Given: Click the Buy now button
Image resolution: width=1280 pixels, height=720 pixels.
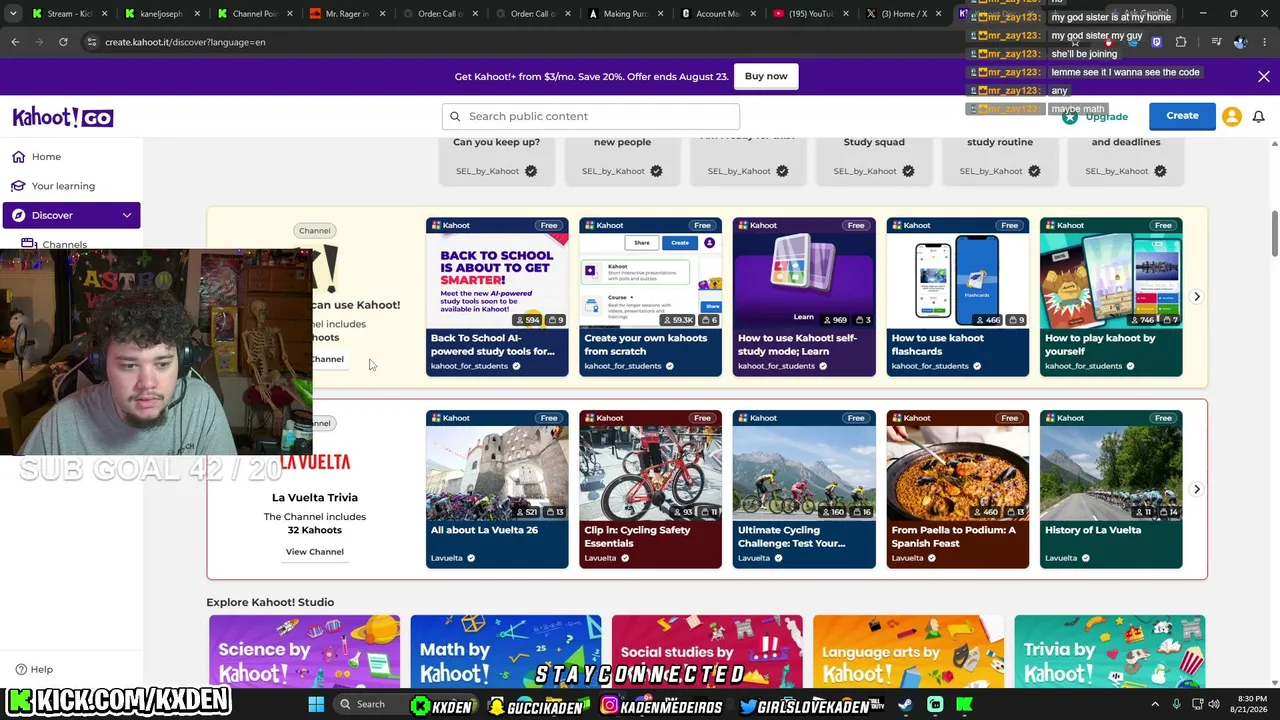Looking at the screenshot, I should pyautogui.click(x=766, y=76).
